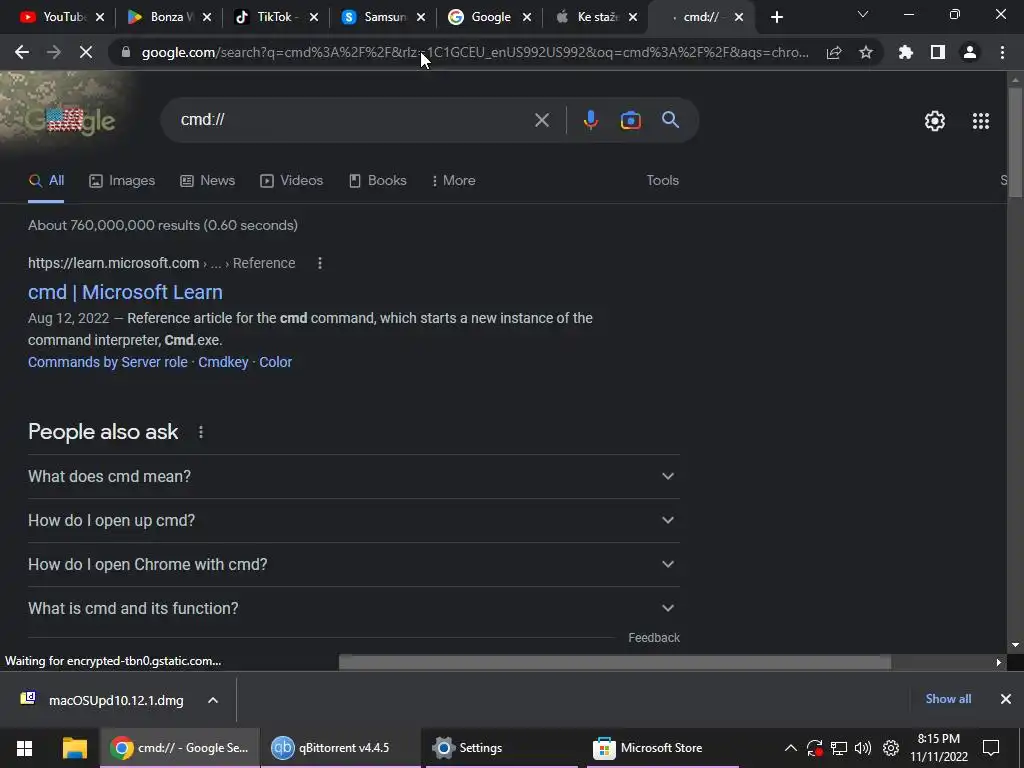Share this page via address bar icon

pos(834,52)
